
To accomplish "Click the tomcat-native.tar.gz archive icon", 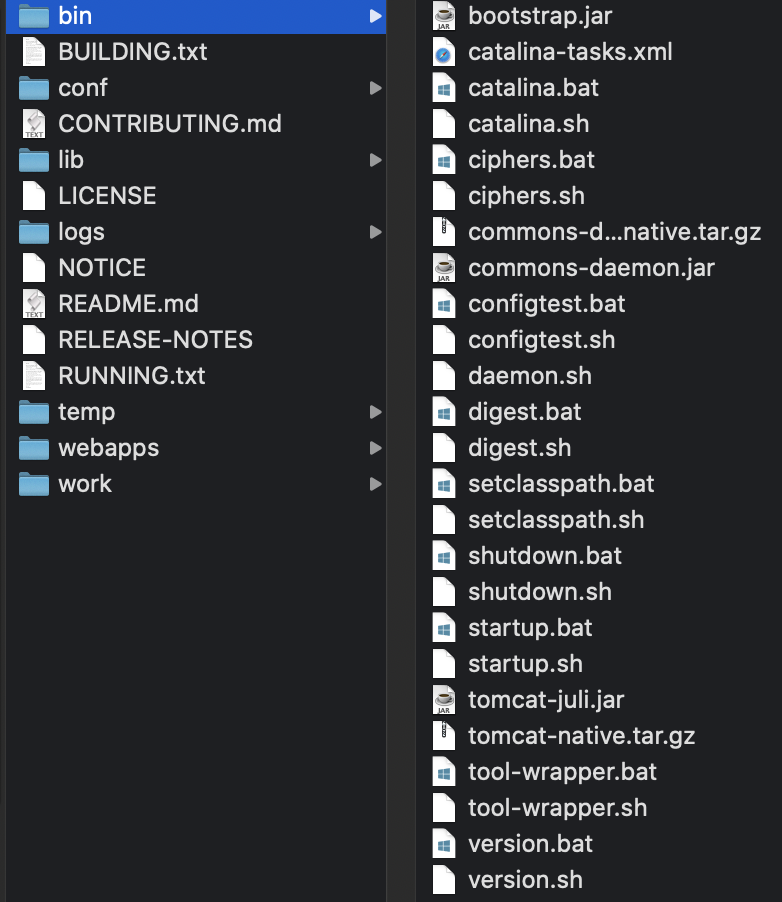I will [x=444, y=736].
